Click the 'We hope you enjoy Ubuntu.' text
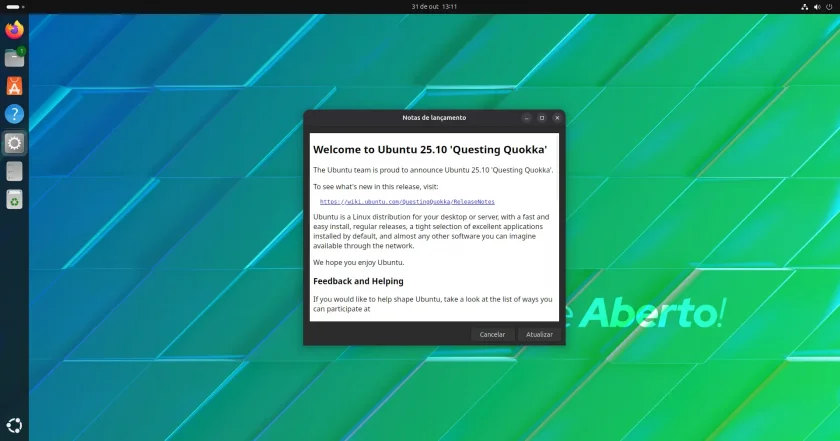Screen dimensions: 840x441 click(359, 263)
